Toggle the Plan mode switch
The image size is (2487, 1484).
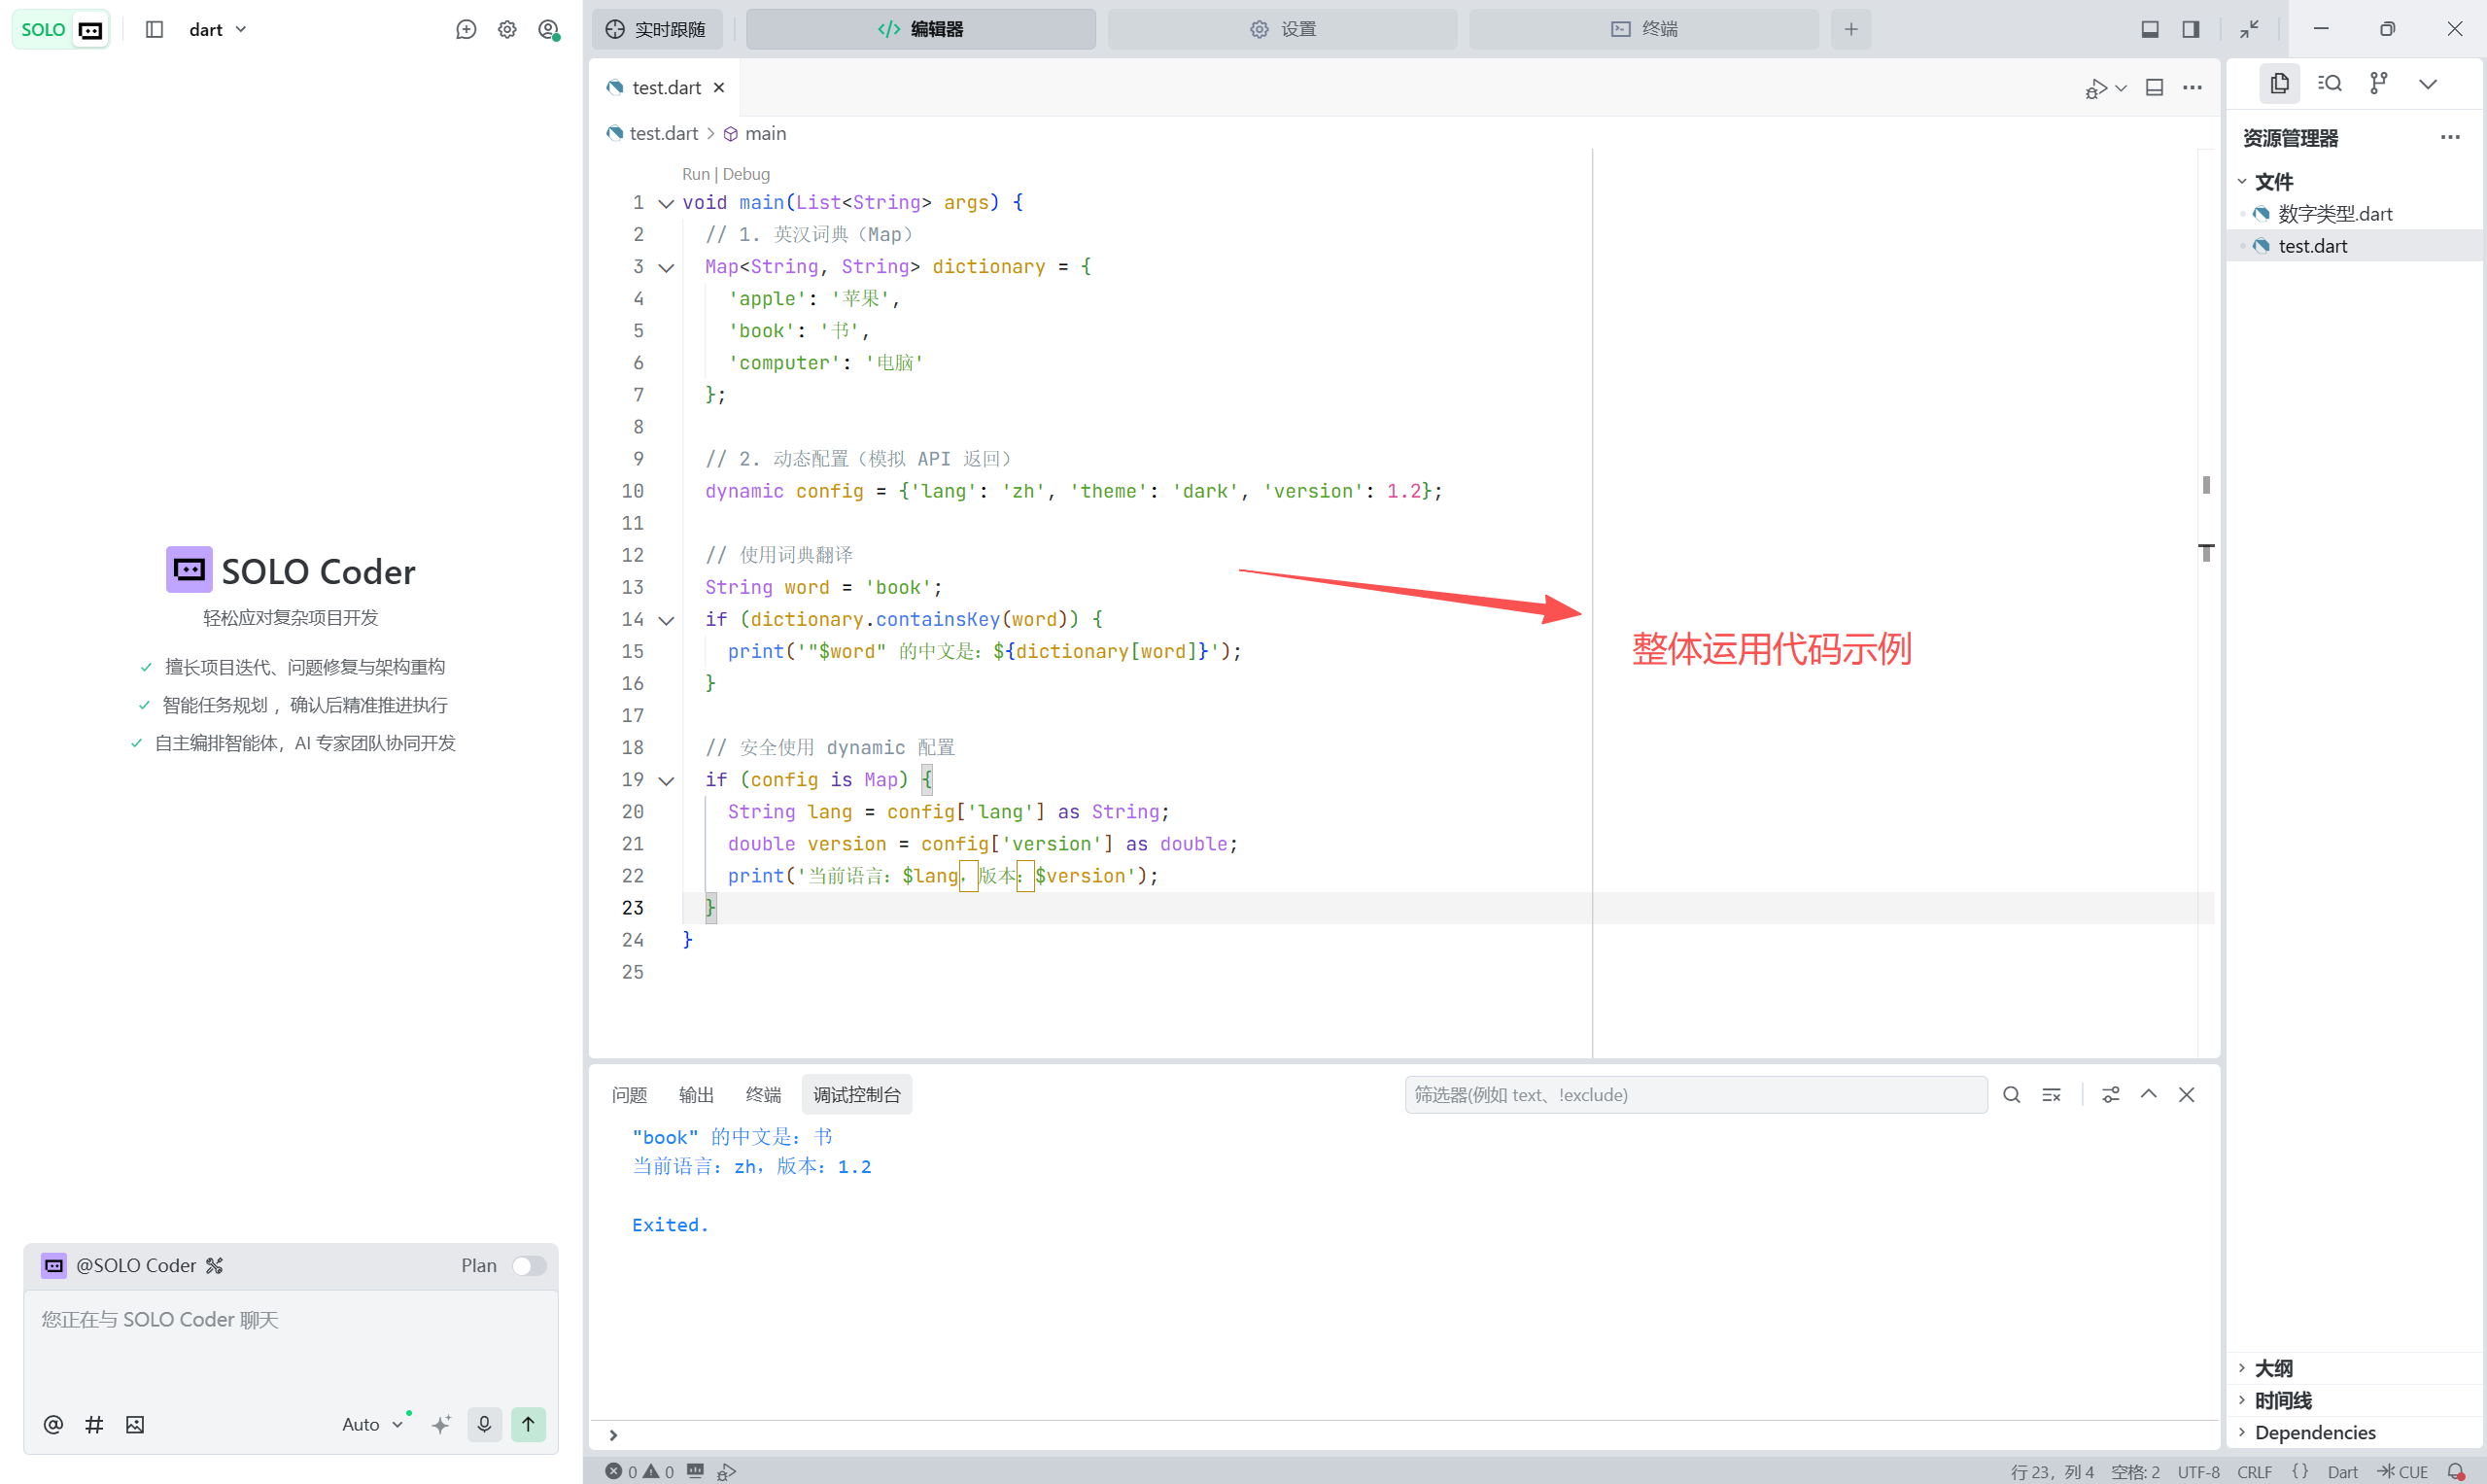click(528, 1266)
